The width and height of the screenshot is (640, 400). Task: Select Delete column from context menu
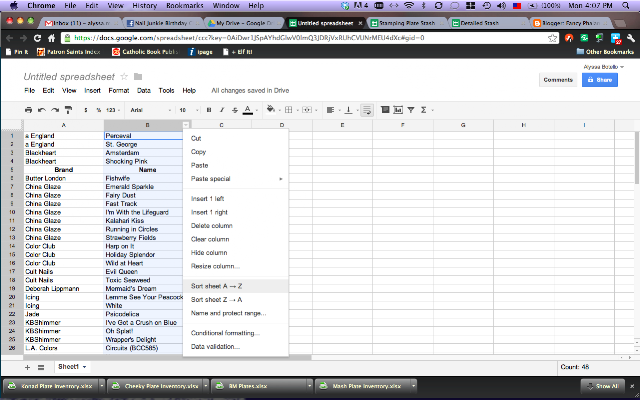[236, 226]
